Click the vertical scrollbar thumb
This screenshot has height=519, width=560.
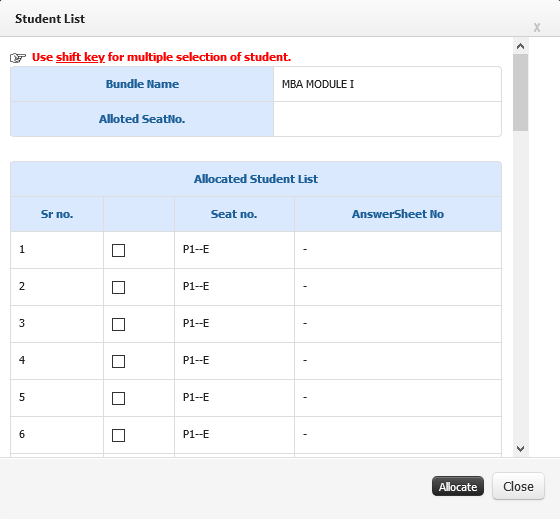click(520, 93)
